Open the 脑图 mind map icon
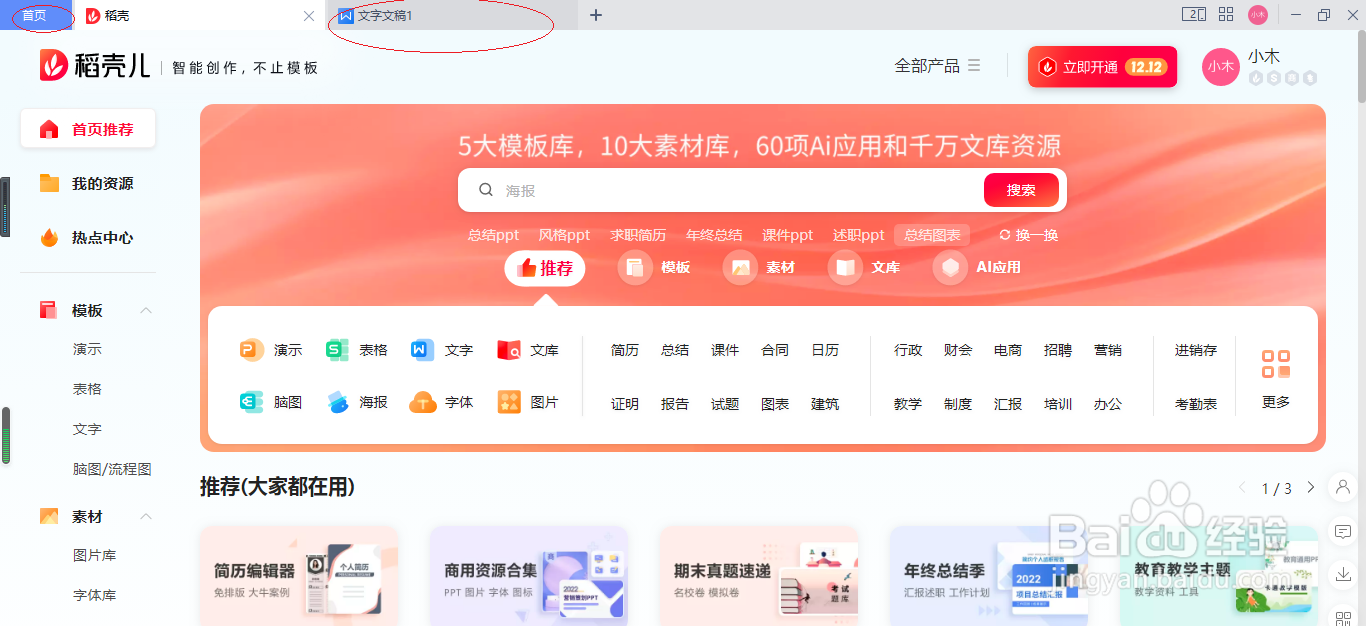 point(251,402)
